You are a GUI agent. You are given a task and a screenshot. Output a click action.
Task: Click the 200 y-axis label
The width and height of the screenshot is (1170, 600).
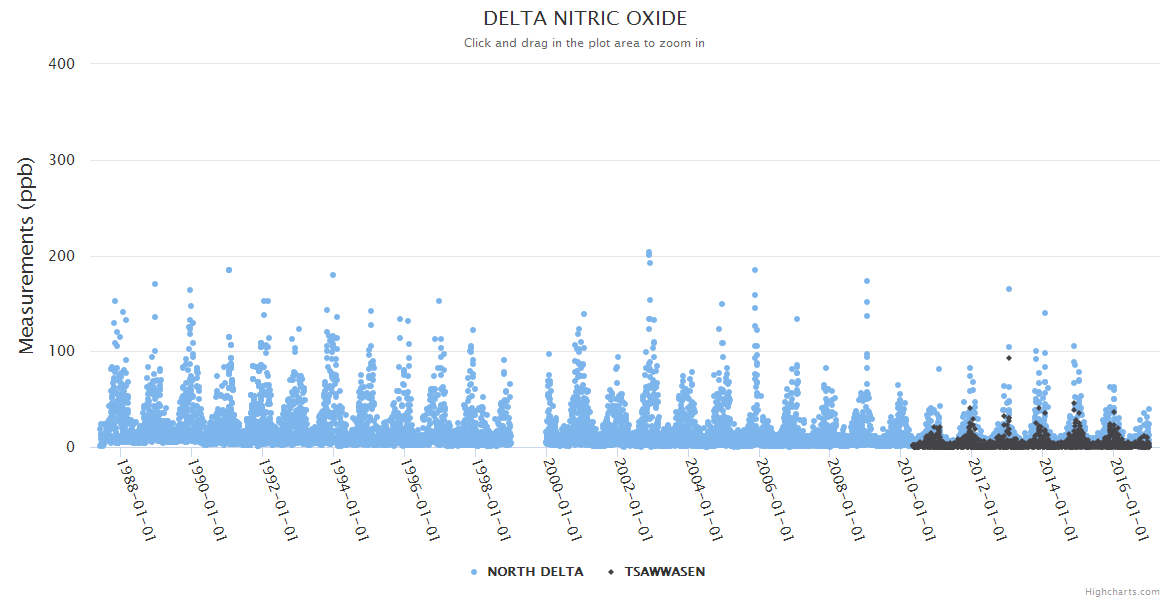coord(62,256)
